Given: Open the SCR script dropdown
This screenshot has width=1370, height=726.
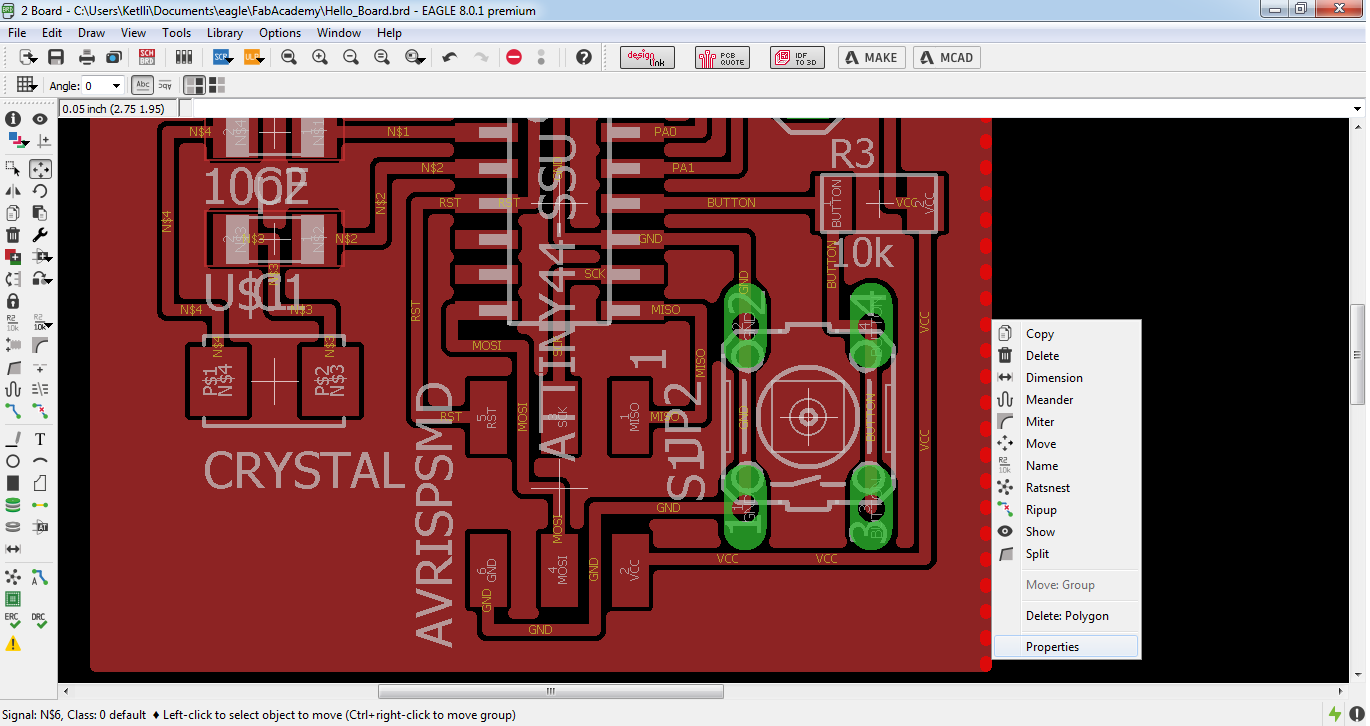Looking at the screenshot, I should [x=224, y=57].
